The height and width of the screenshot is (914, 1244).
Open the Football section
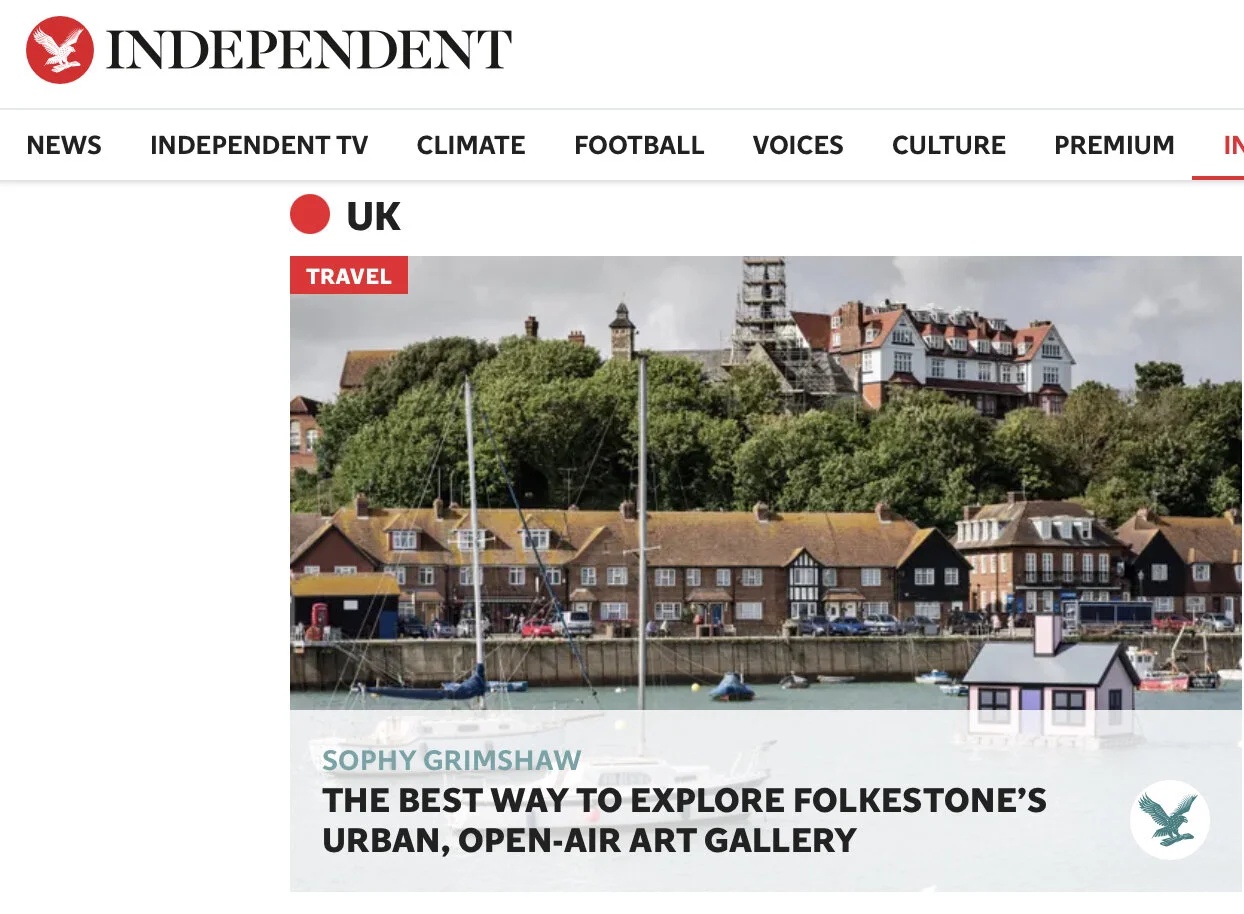click(639, 146)
